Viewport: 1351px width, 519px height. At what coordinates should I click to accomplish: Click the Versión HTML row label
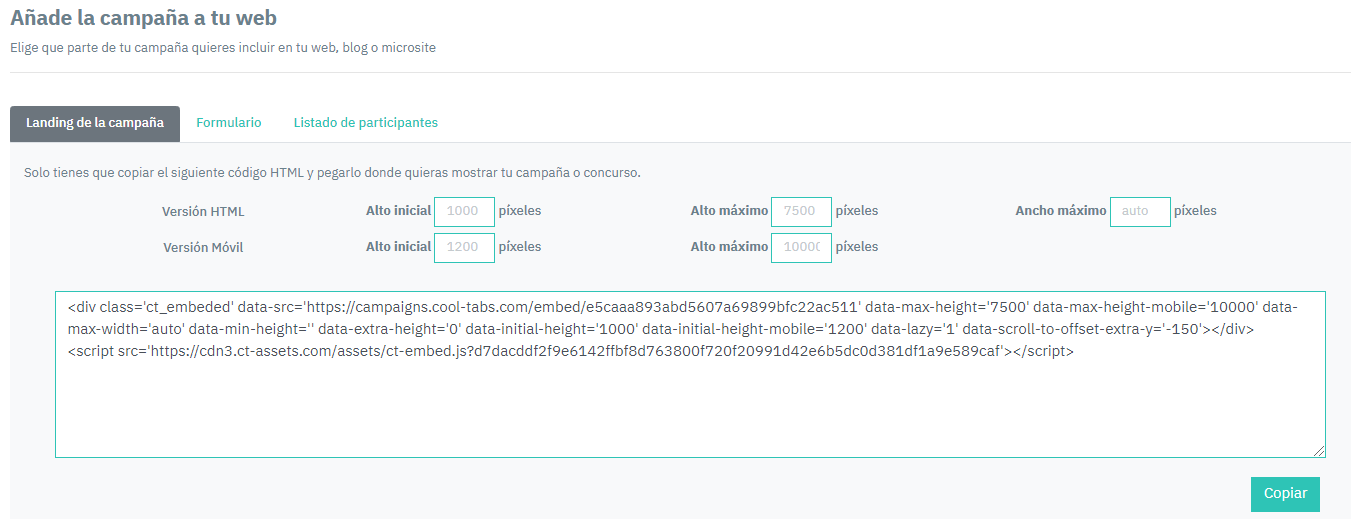[203, 212]
